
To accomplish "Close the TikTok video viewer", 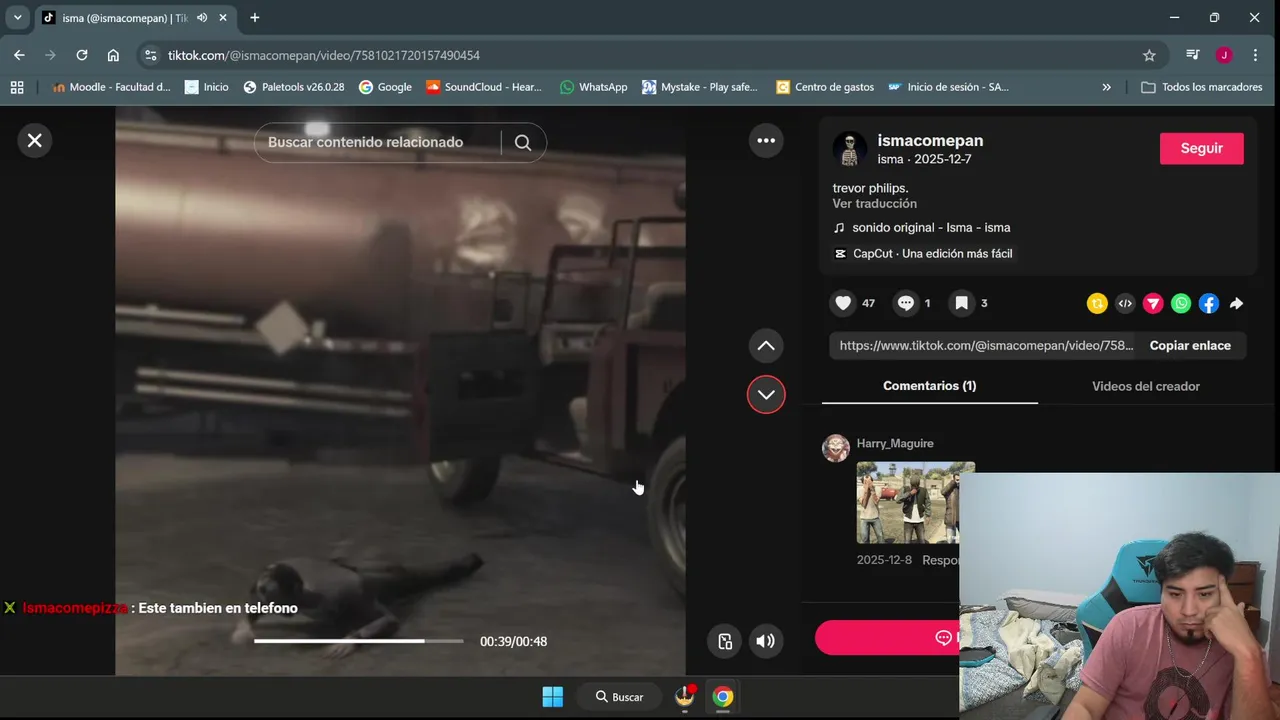I will coord(34,140).
